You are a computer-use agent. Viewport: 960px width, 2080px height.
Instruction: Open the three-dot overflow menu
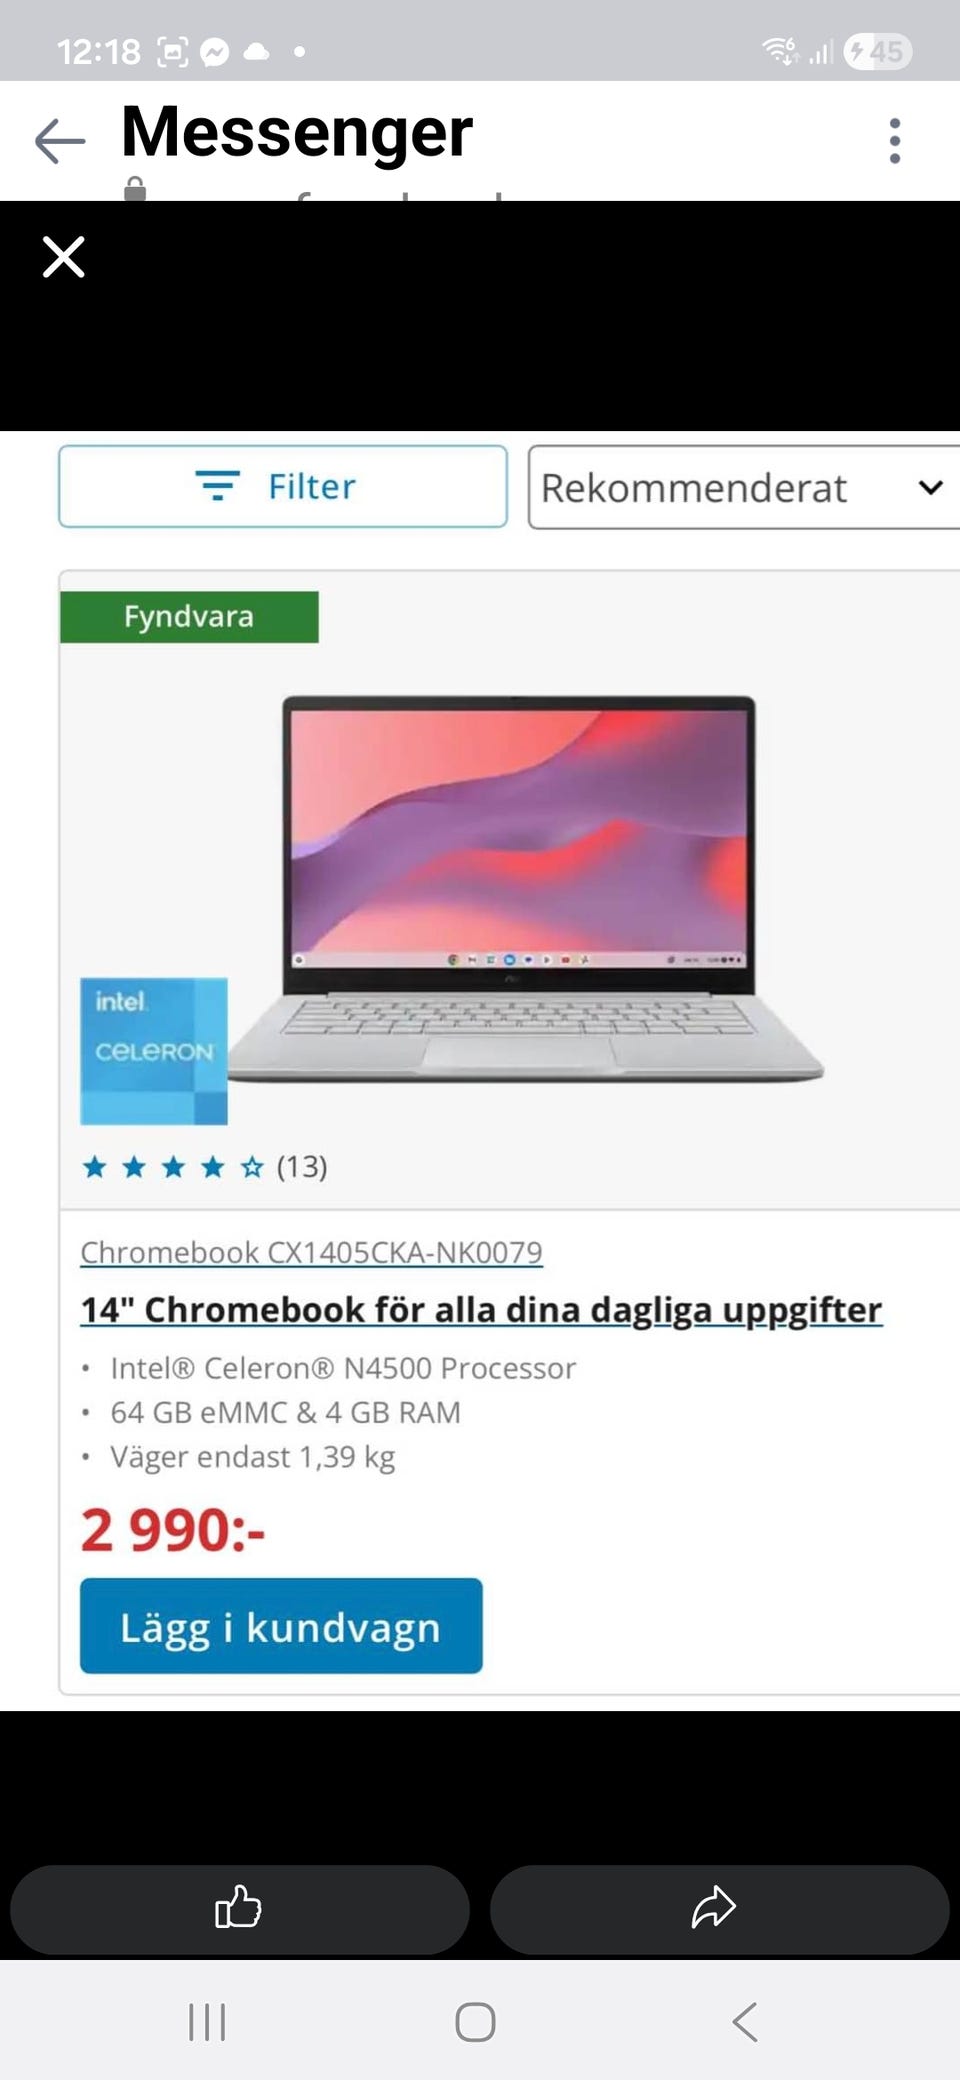895,141
